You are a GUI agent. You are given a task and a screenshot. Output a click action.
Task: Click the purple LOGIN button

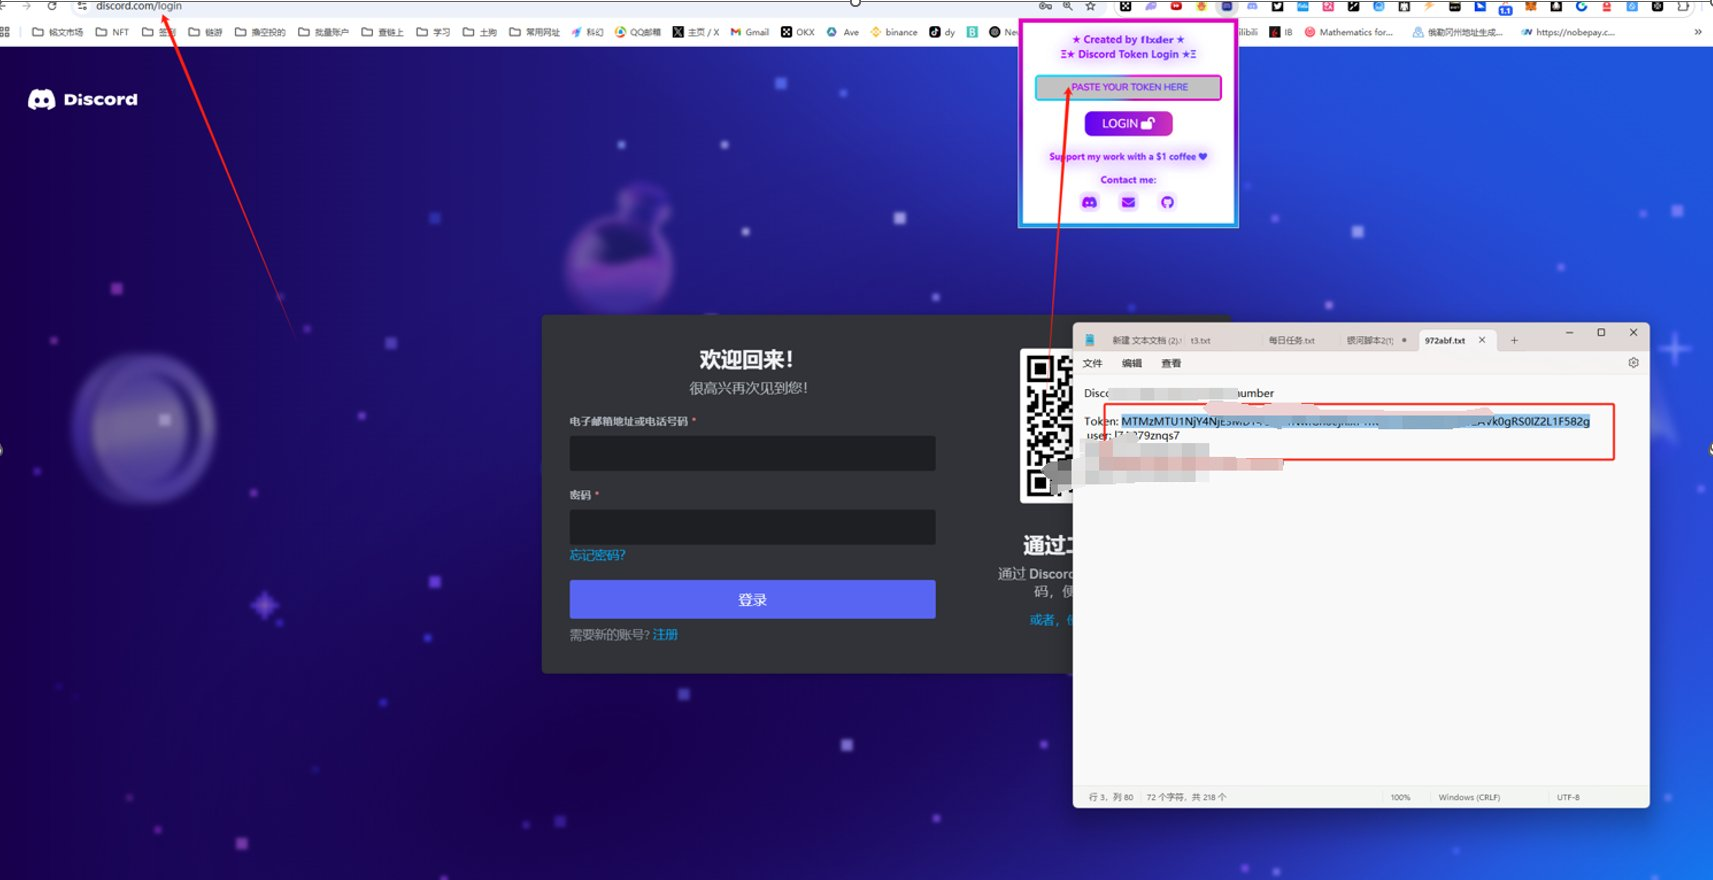[1128, 123]
